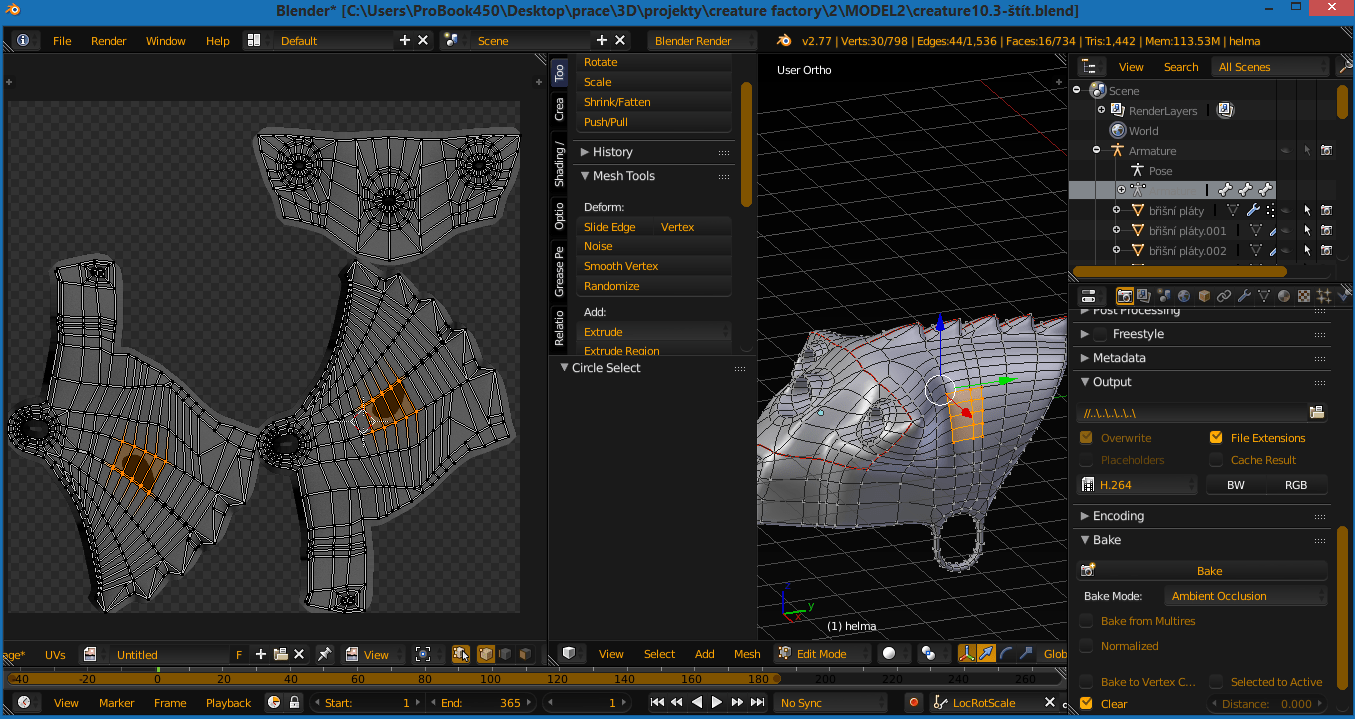The width and height of the screenshot is (1355, 719).
Task: Click the output path field in Output panel
Action: point(1190,412)
